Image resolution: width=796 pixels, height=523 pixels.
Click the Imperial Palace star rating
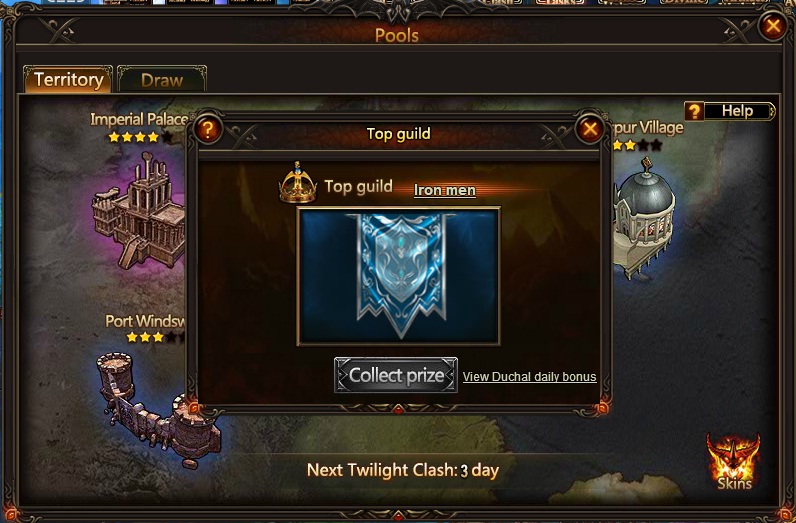pyautogui.click(x=140, y=137)
